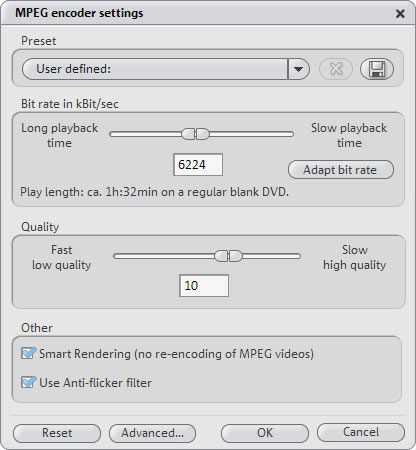Save the preset with the floppy disk icon
Screen dimensions: 416x450
pos(377,69)
